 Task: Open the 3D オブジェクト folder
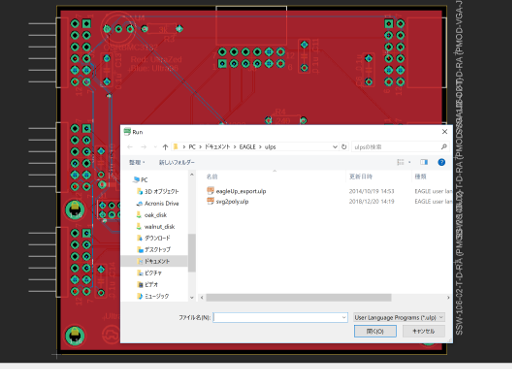point(158,191)
